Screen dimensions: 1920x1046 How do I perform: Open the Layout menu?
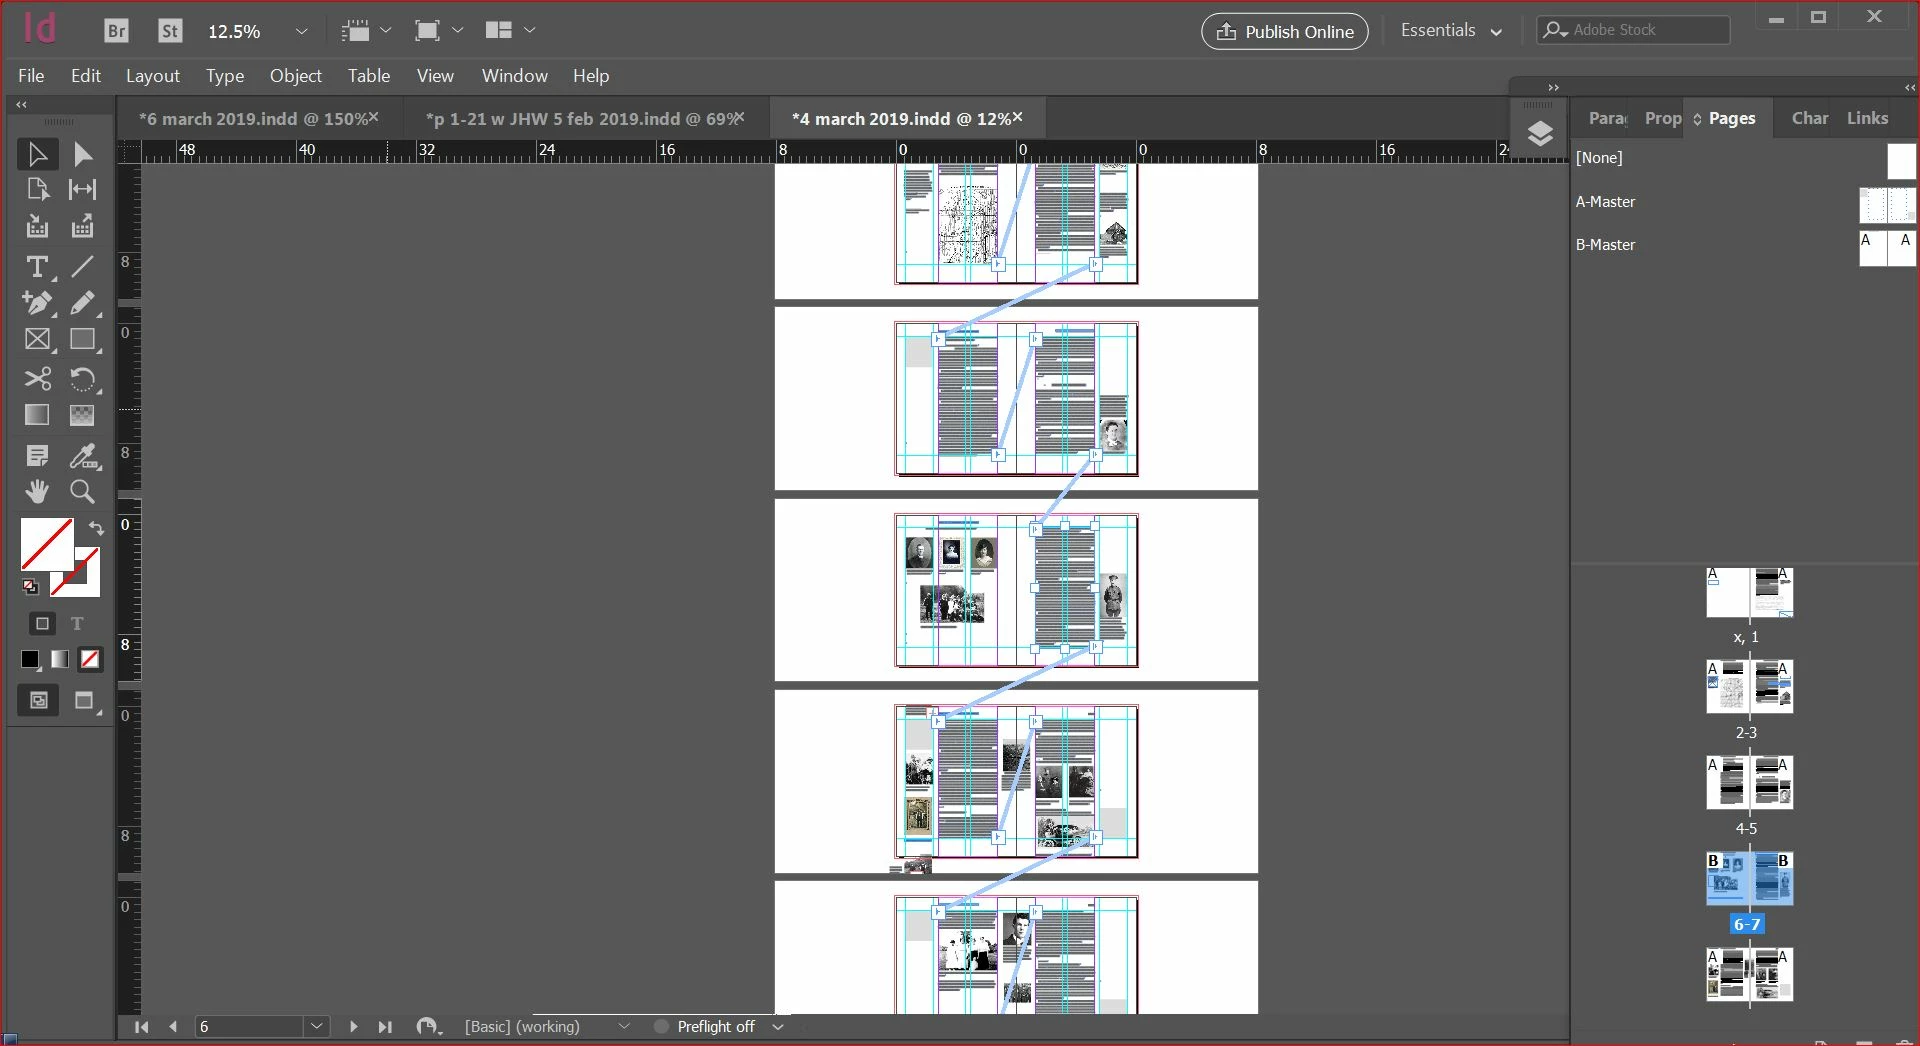153,76
